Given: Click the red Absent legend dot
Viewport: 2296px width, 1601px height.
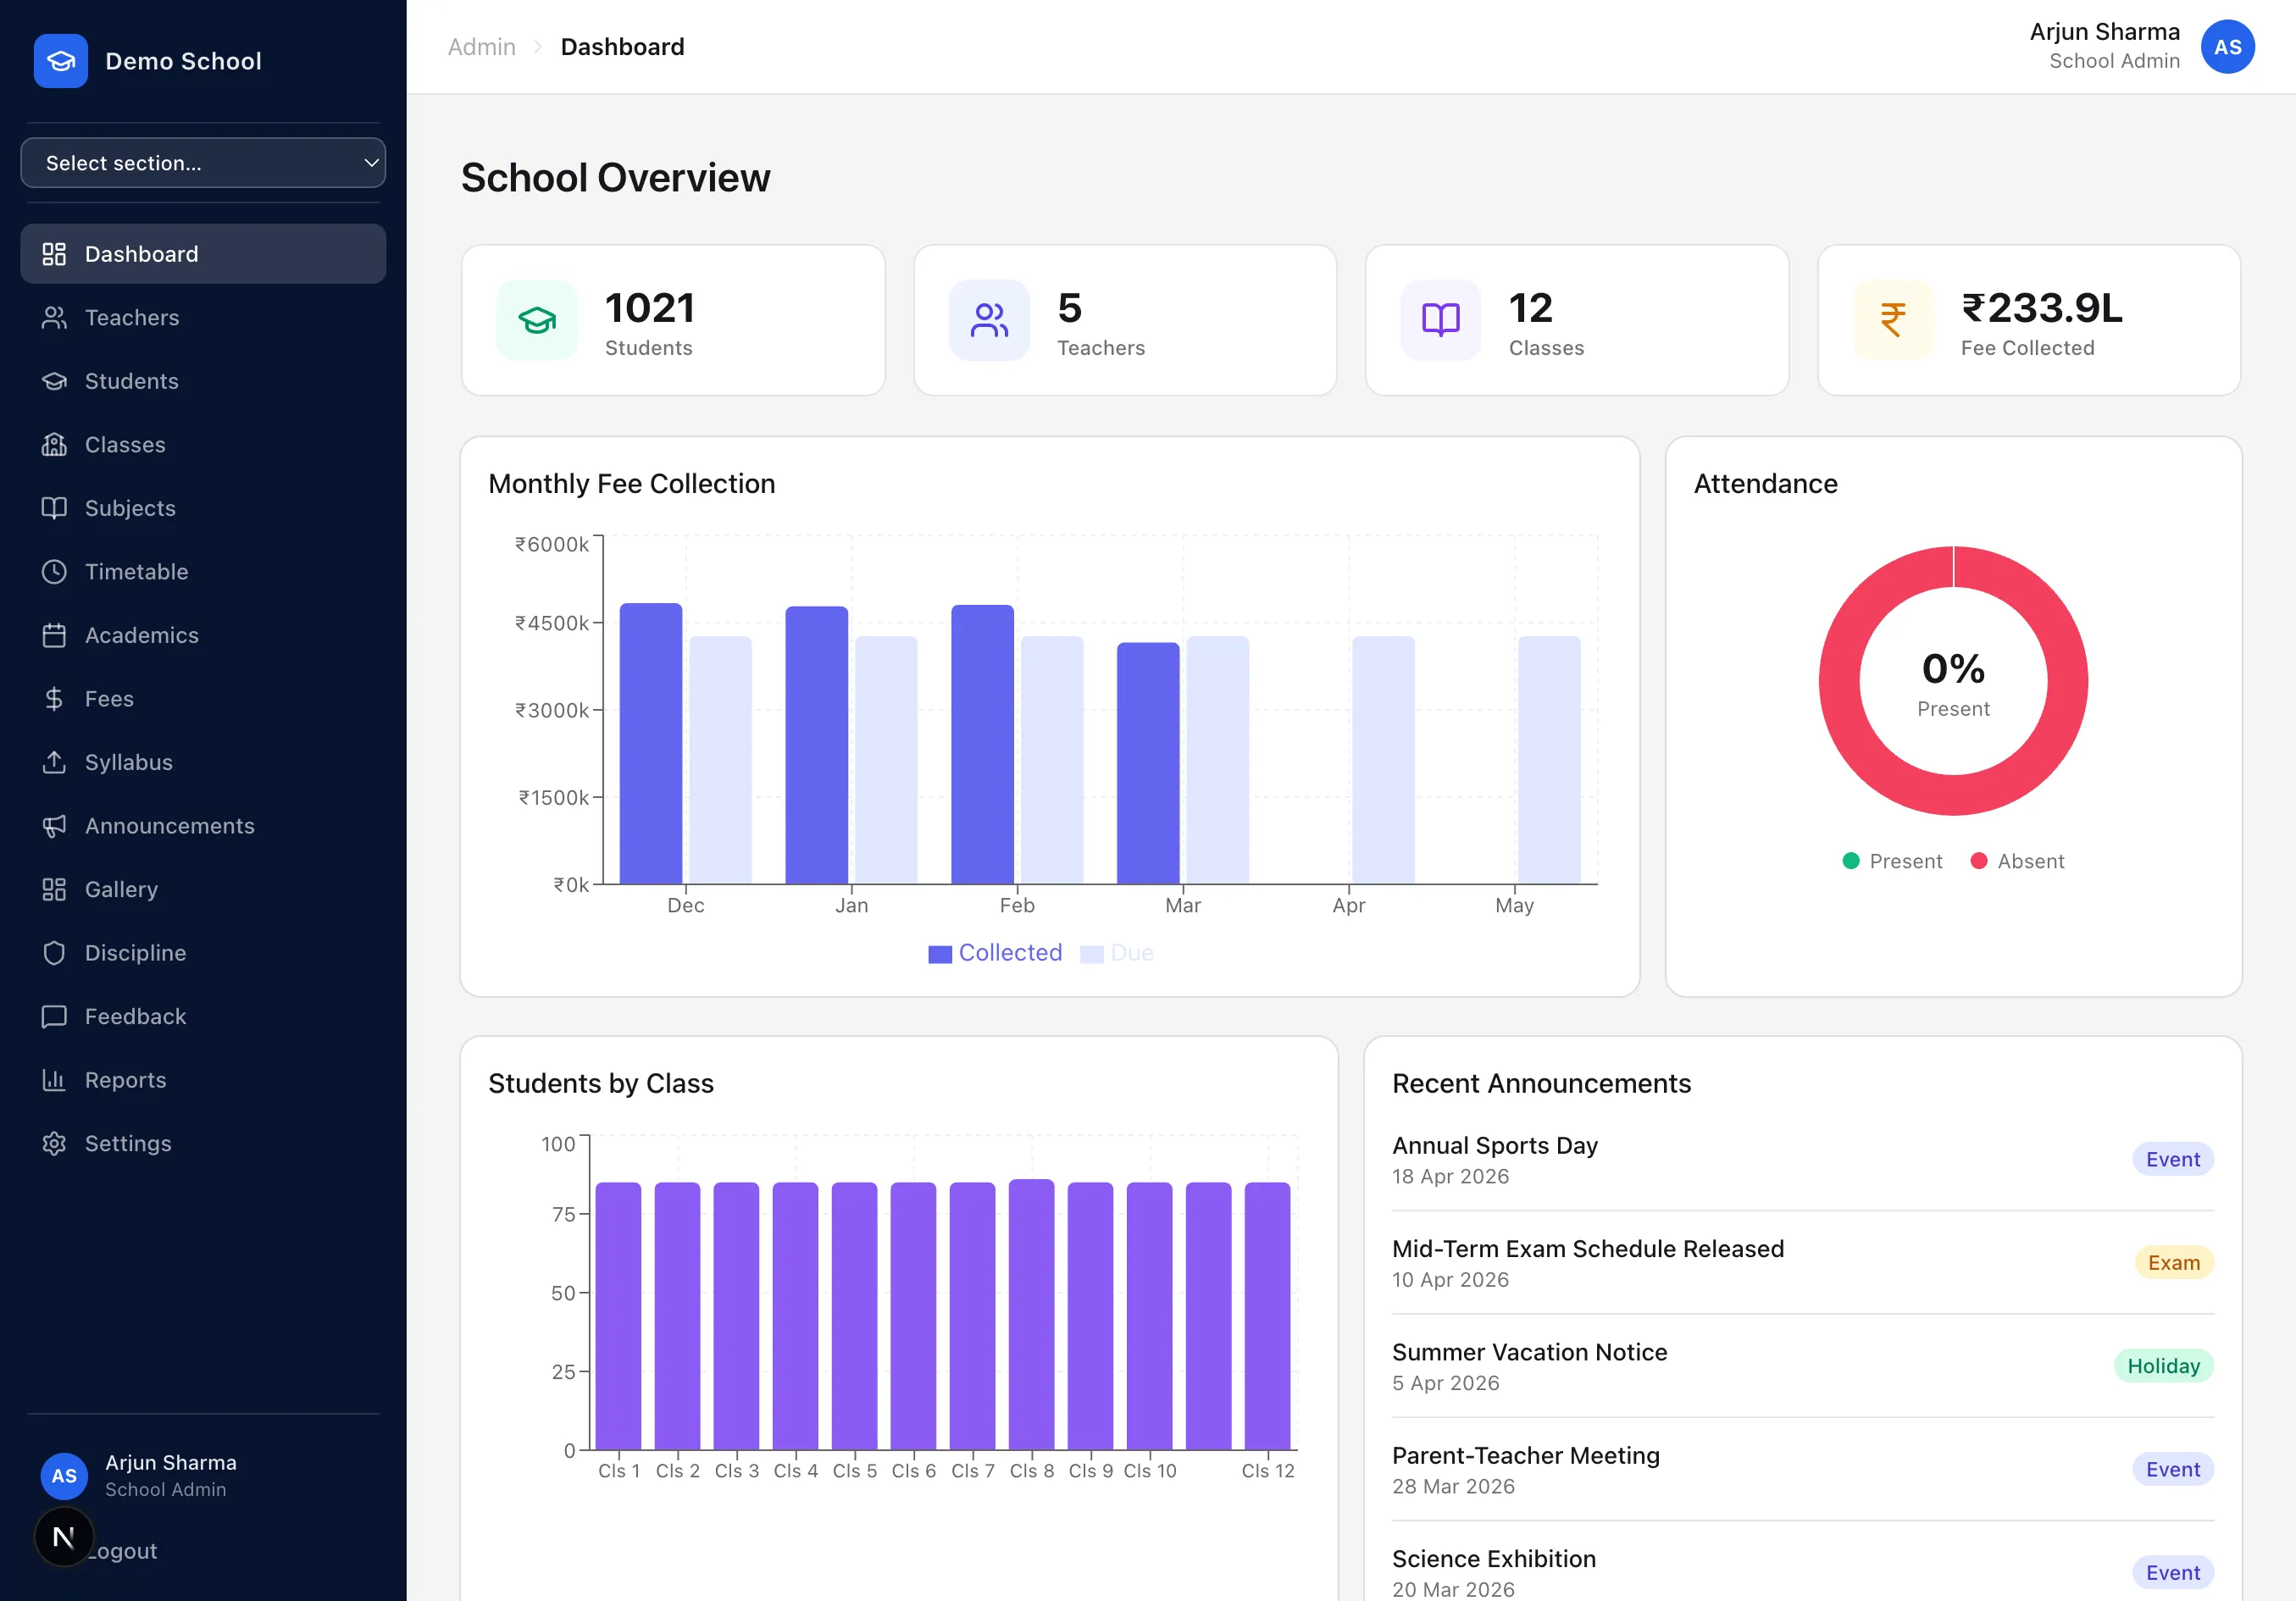Looking at the screenshot, I should pyautogui.click(x=1979, y=861).
